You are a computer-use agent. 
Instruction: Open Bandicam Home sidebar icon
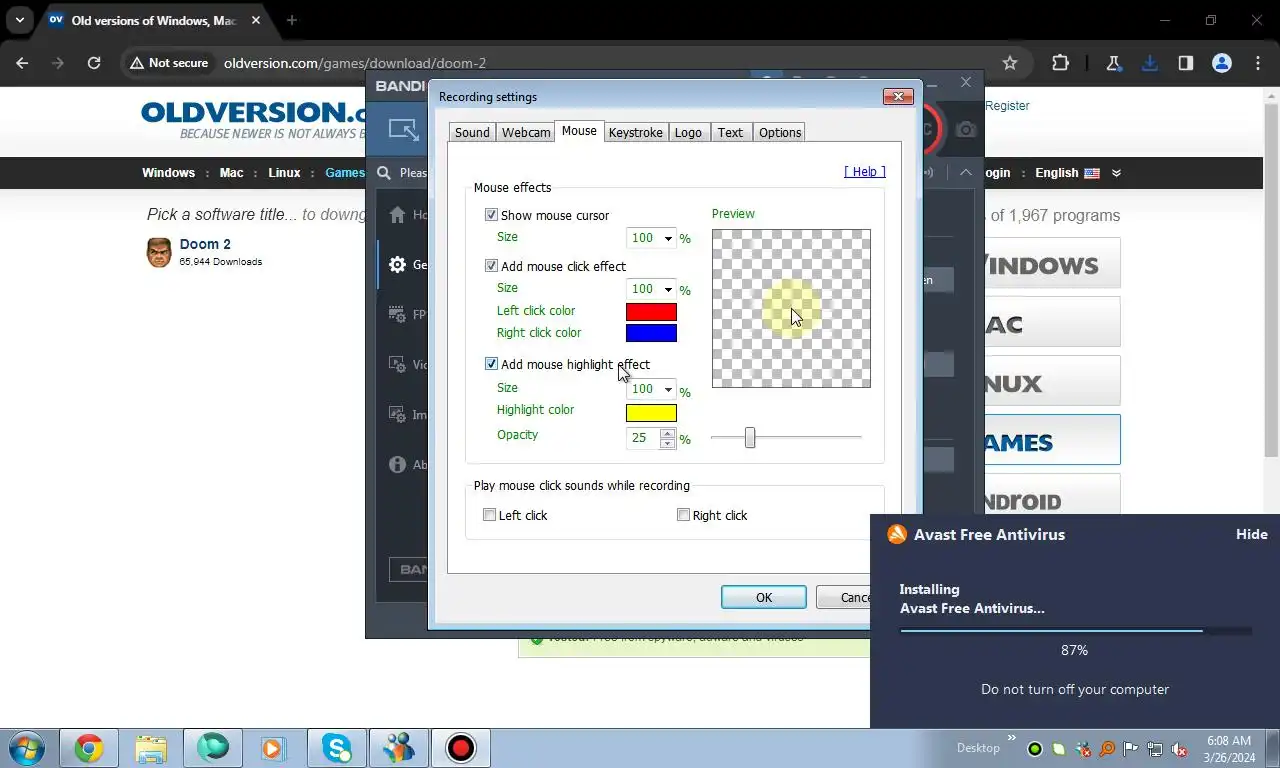(398, 215)
